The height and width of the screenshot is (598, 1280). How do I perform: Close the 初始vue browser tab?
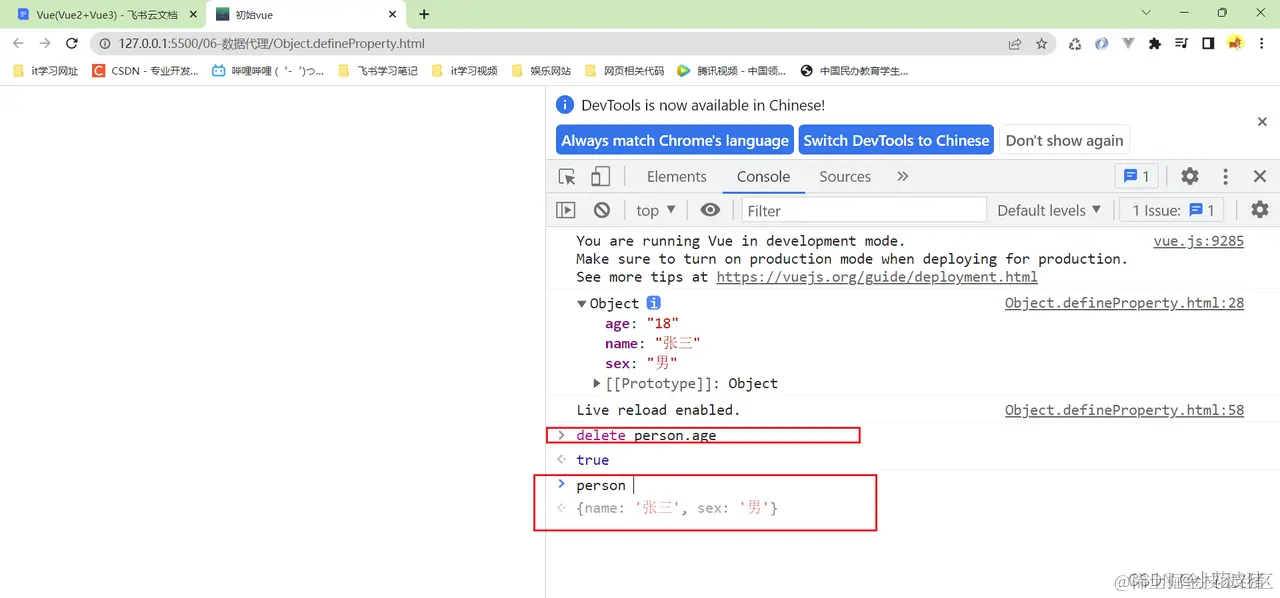392,15
